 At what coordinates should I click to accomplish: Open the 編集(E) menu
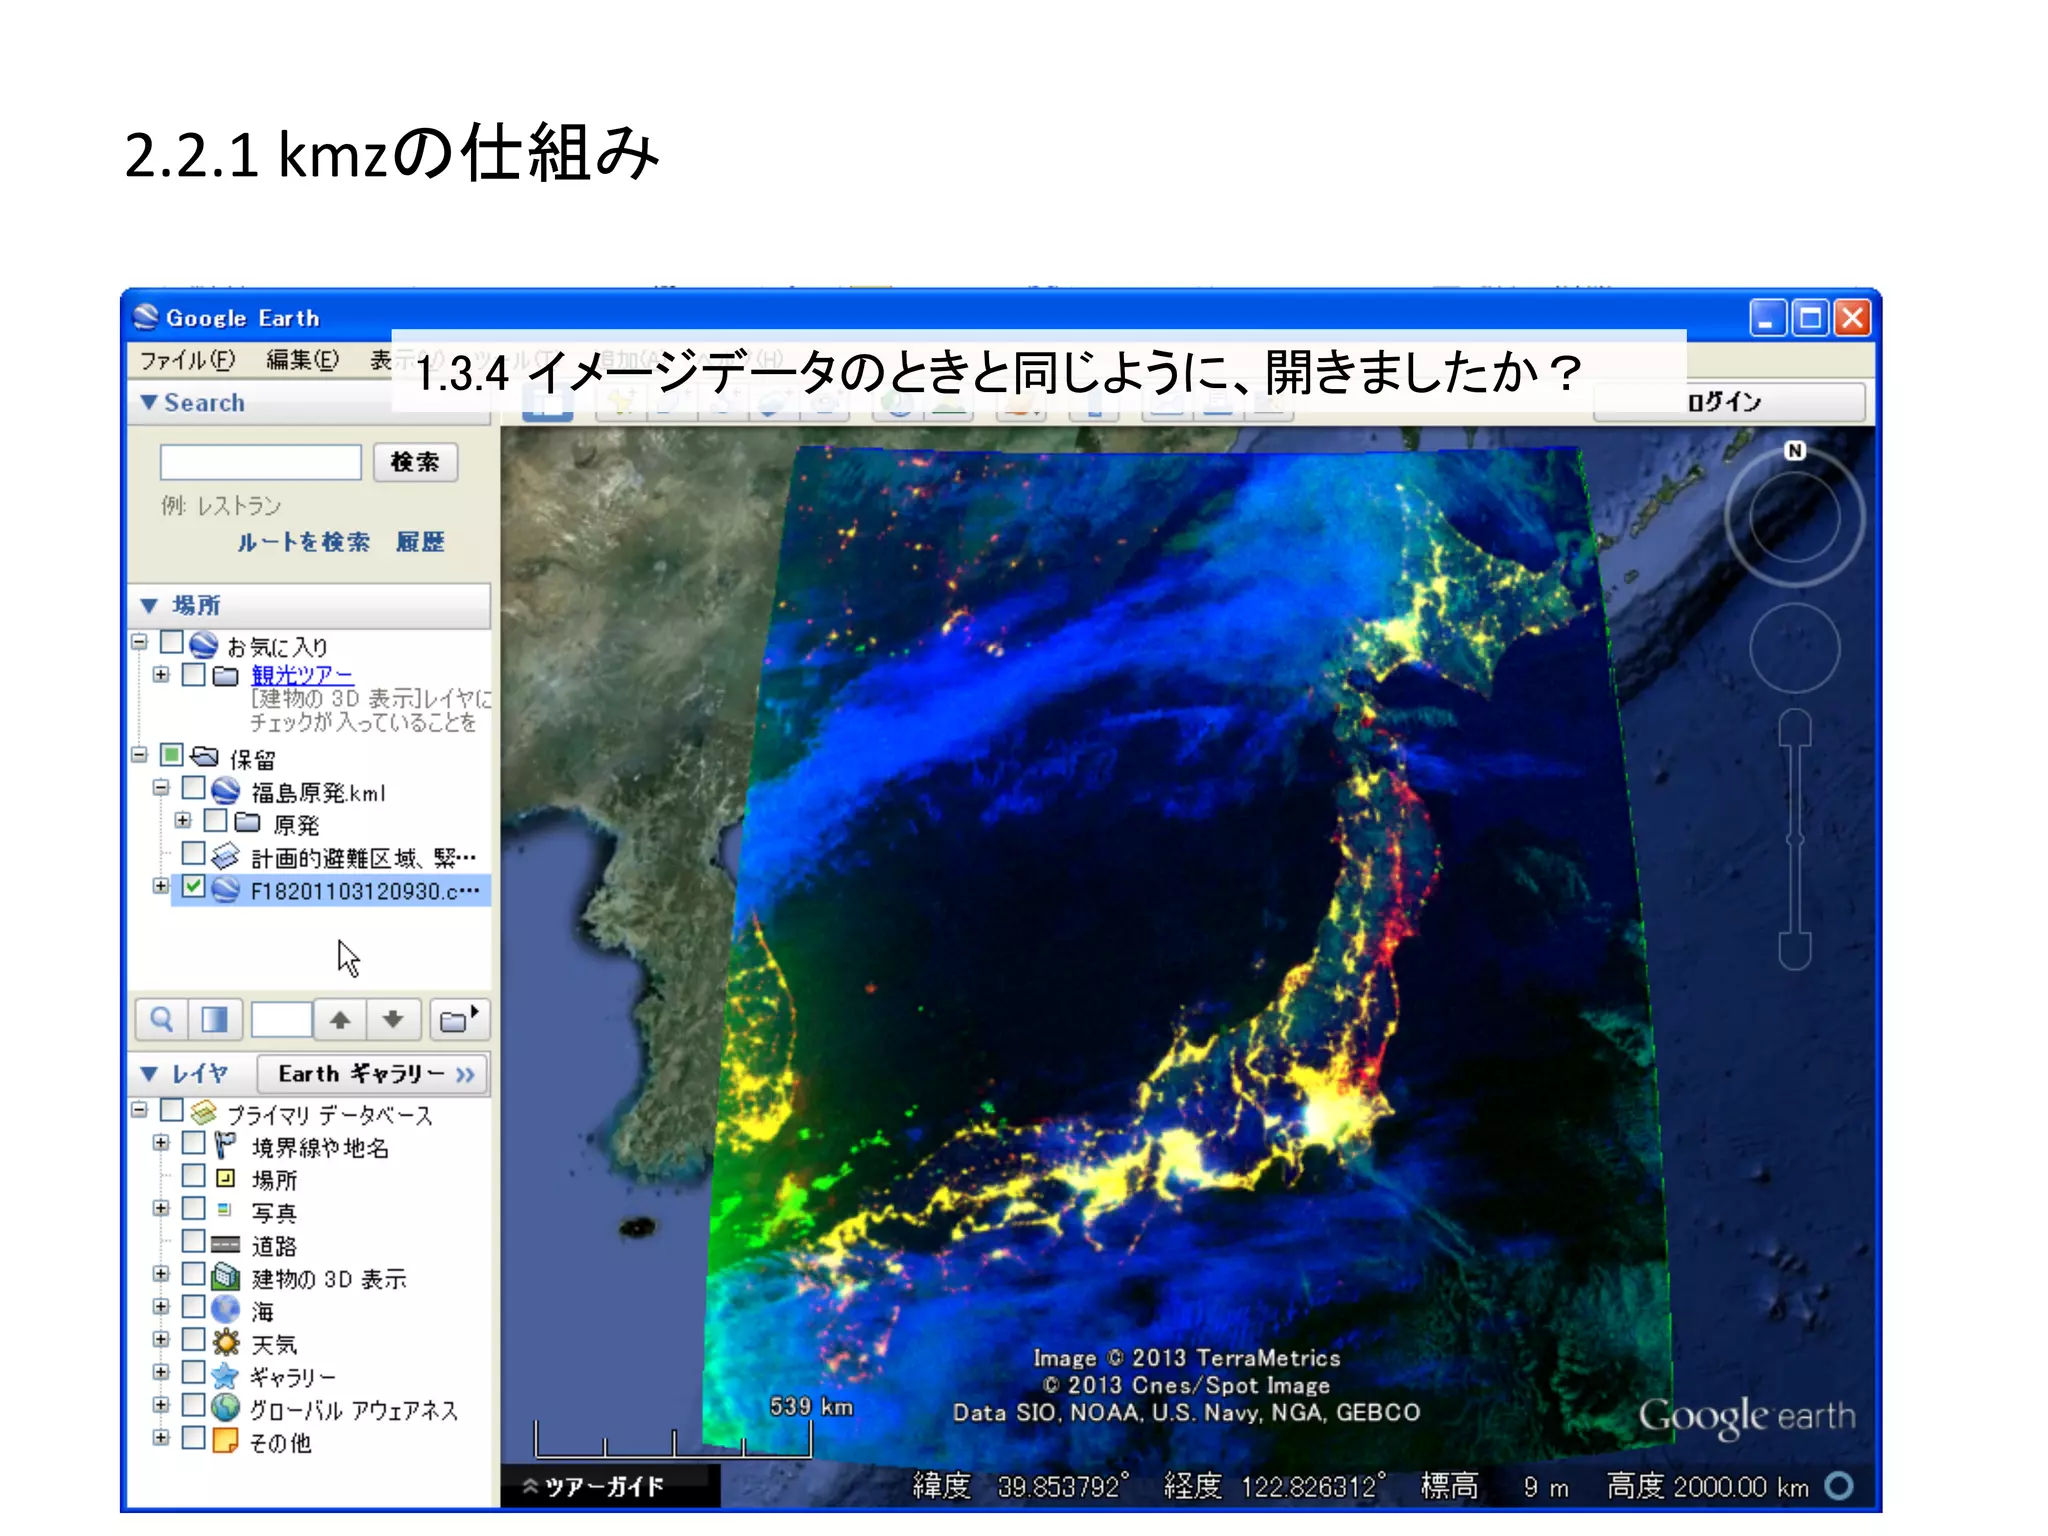302,360
